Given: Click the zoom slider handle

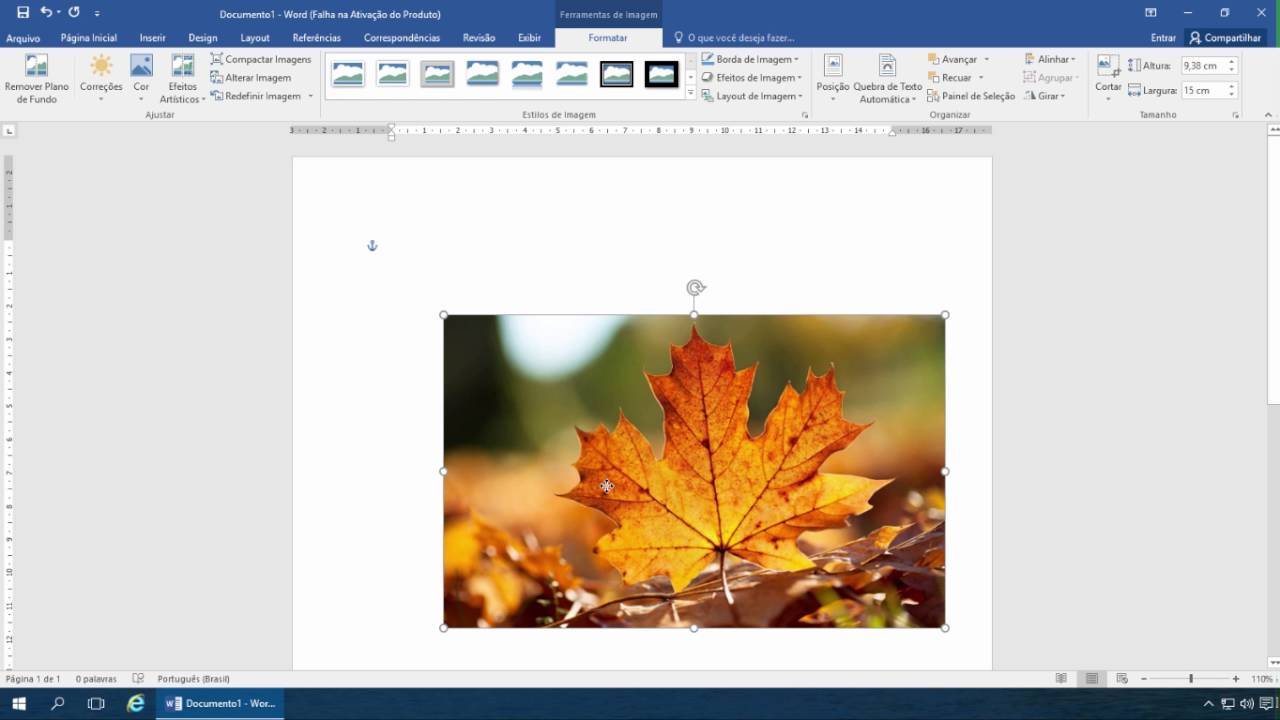Looking at the screenshot, I should (x=1191, y=679).
